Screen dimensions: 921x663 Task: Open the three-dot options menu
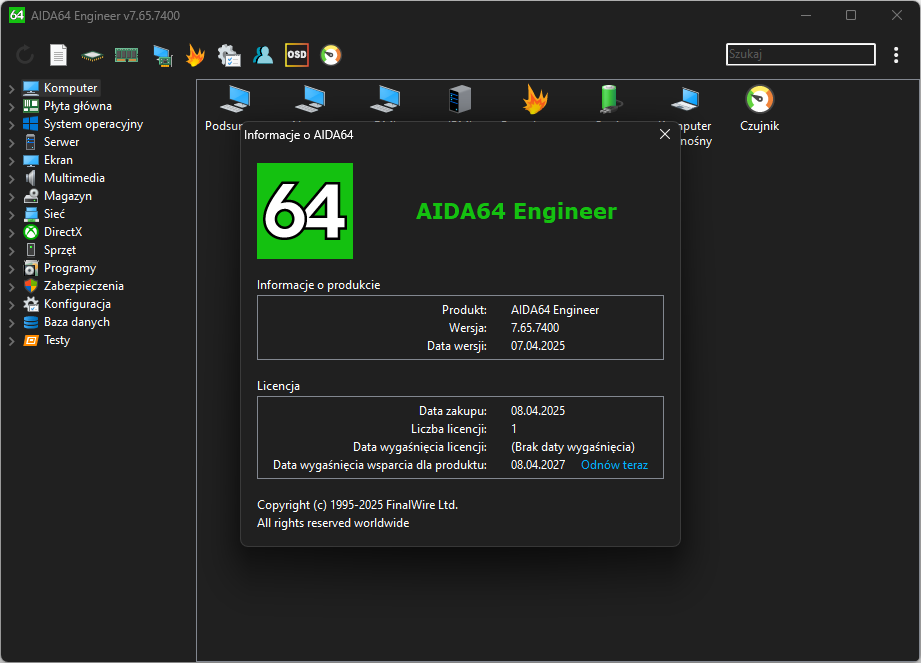click(896, 55)
